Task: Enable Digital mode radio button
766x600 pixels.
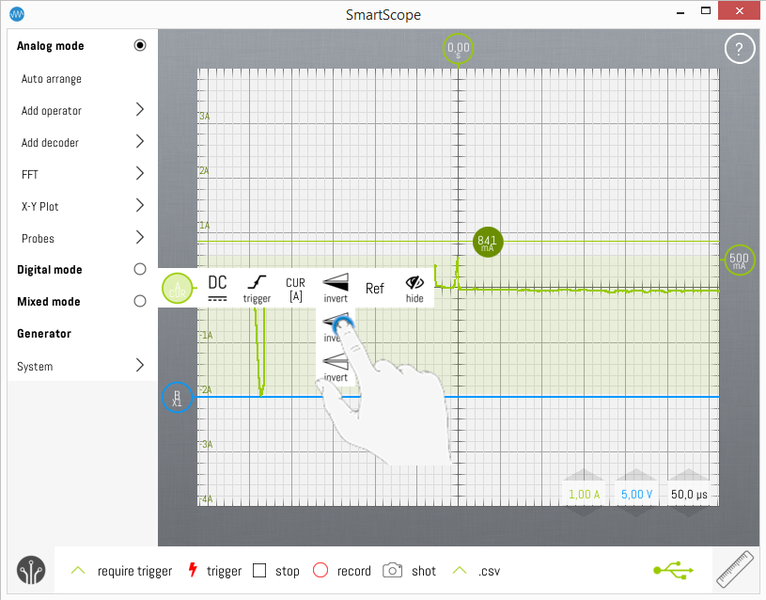Action: tap(140, 270)
